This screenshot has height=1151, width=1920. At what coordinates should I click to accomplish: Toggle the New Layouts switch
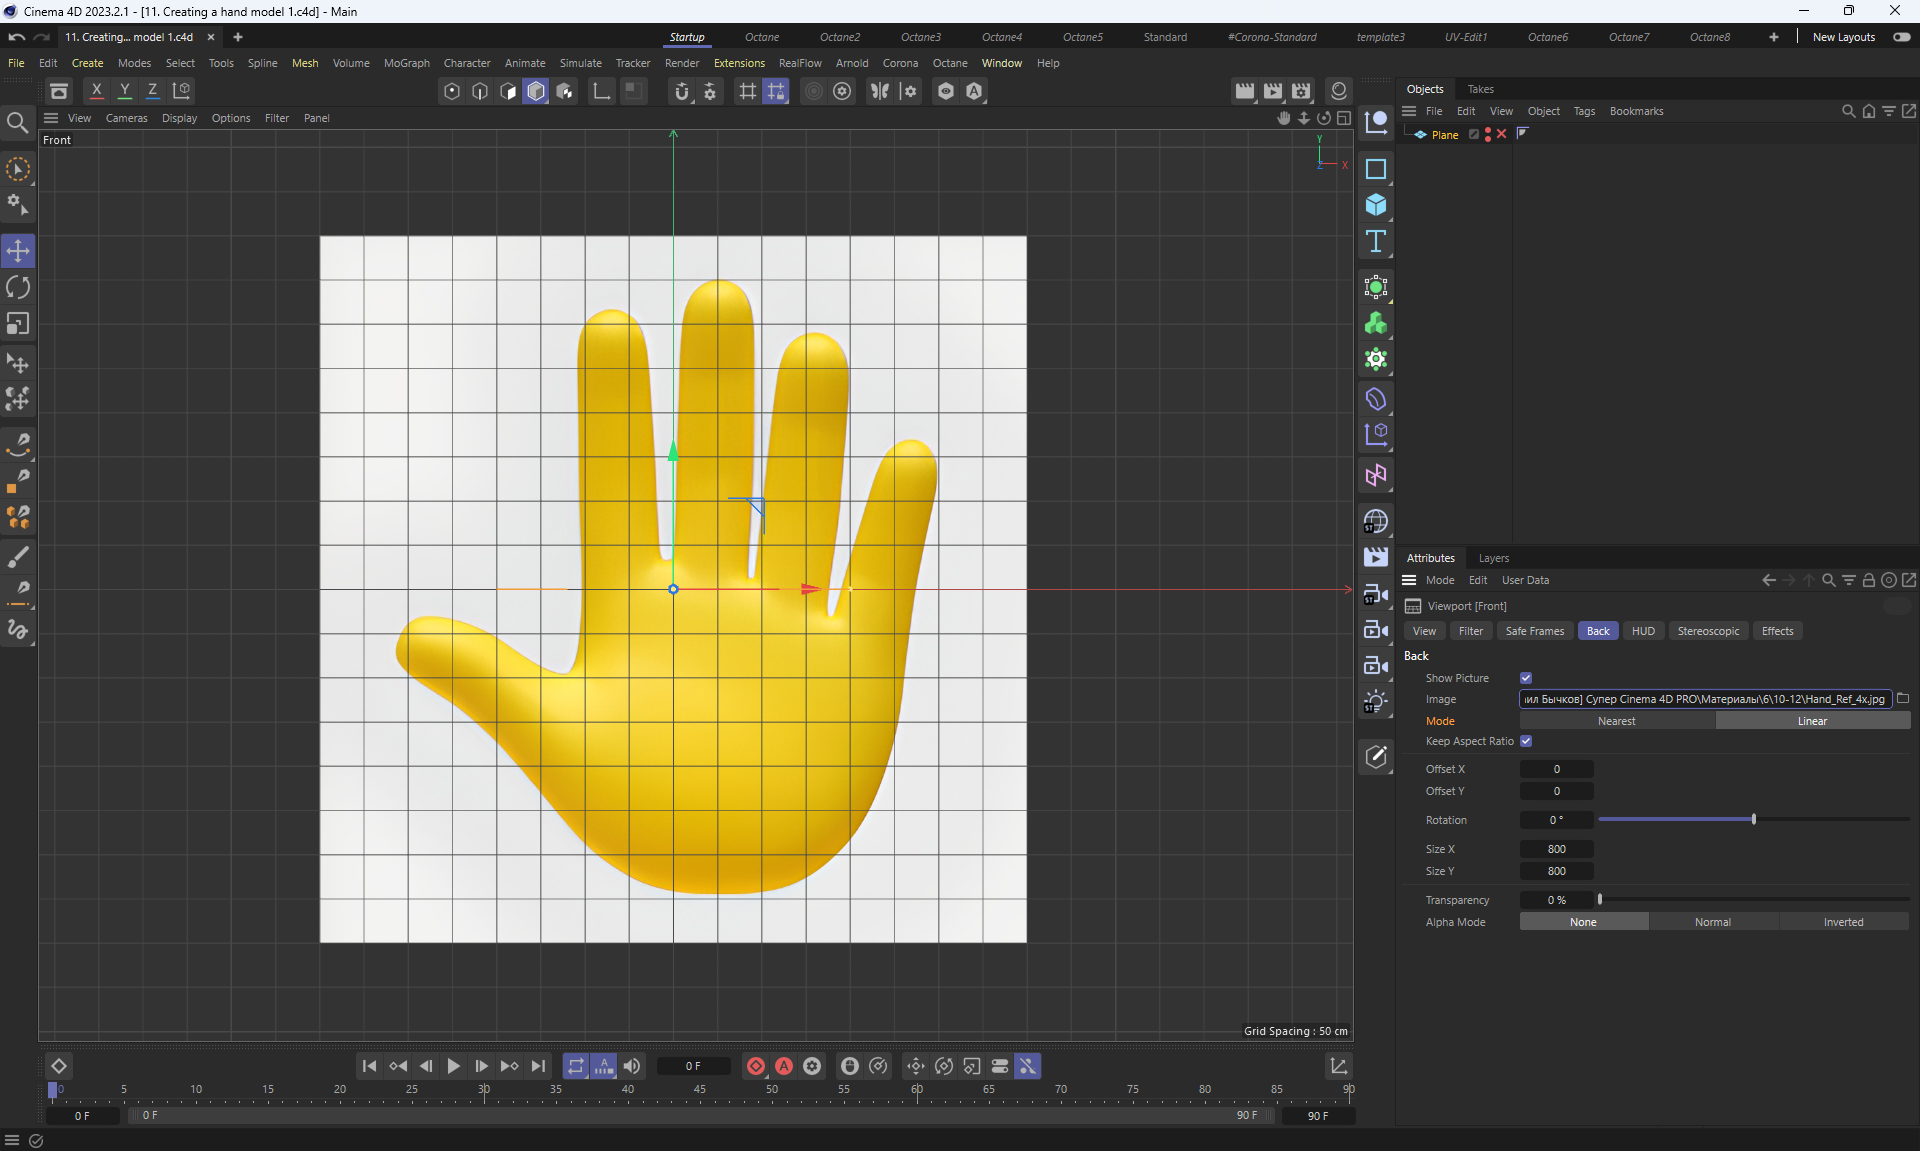pos(1901,37)
